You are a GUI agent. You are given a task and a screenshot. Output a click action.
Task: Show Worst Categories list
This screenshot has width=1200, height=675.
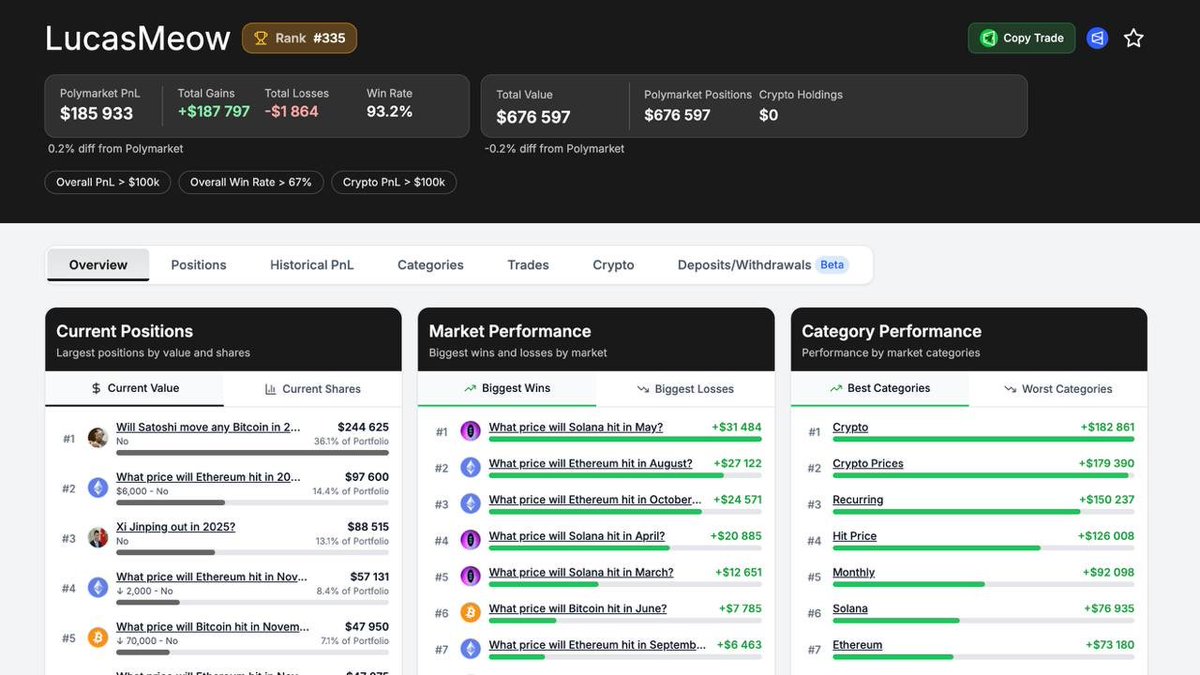1058,389
